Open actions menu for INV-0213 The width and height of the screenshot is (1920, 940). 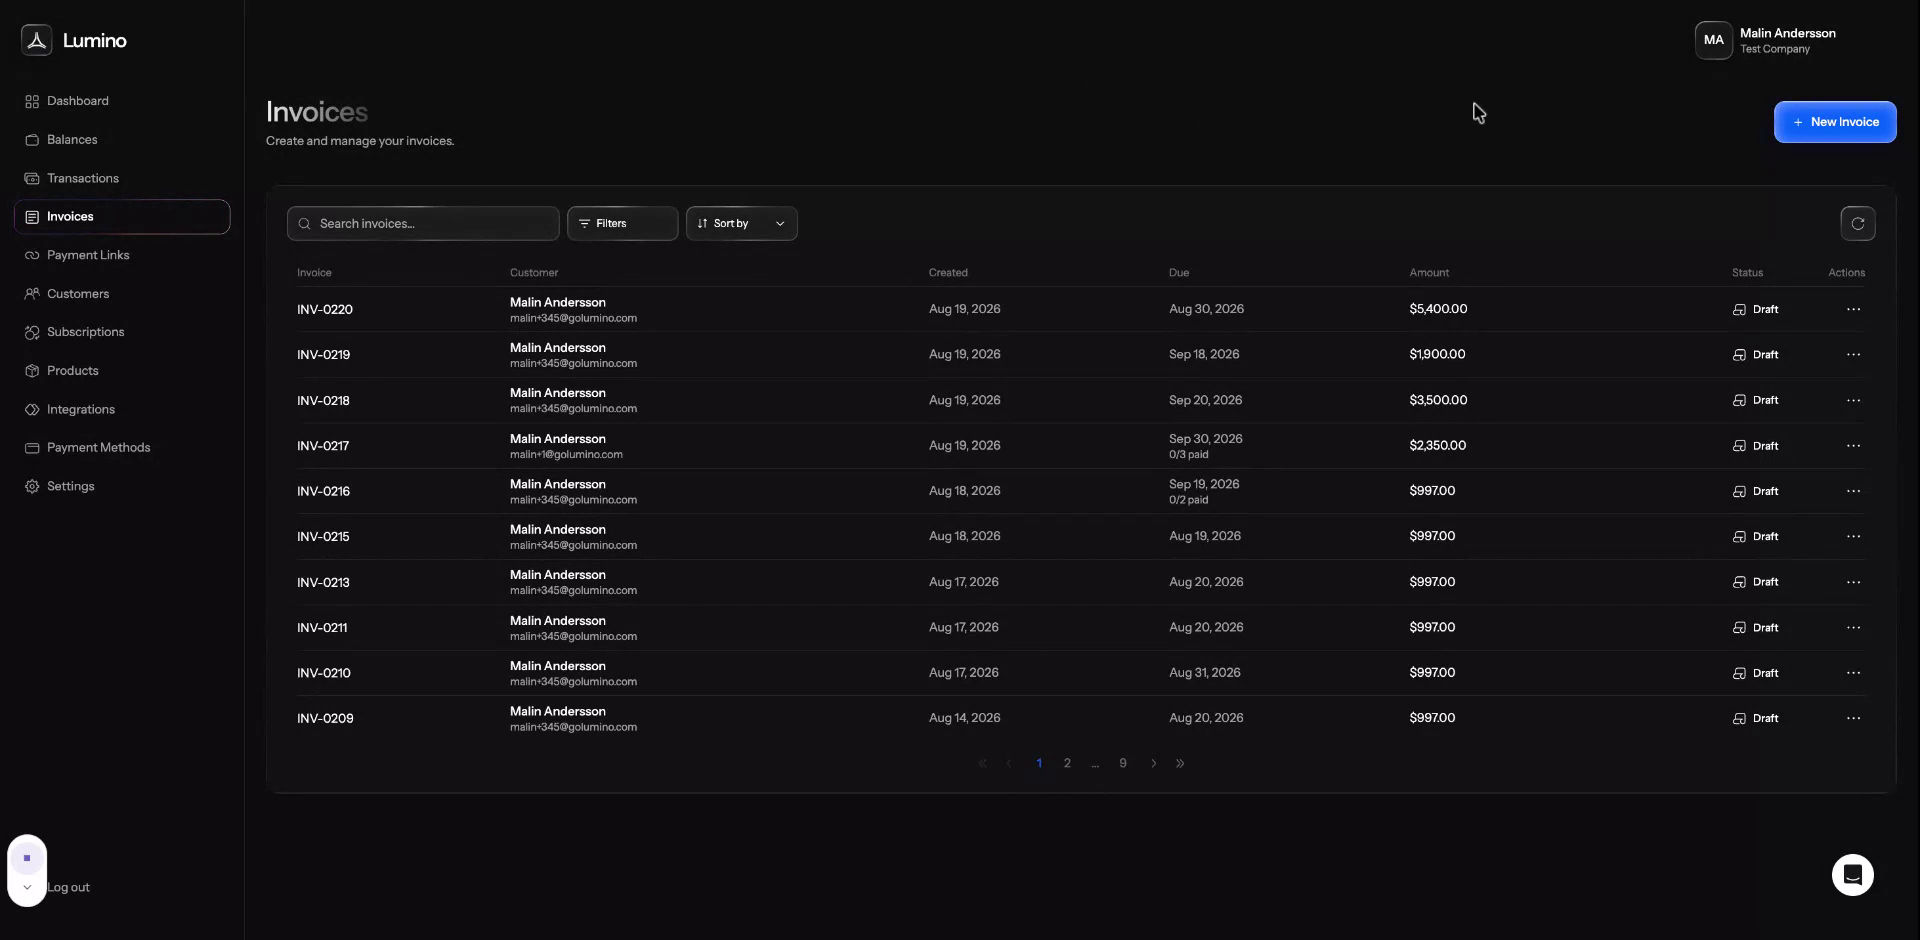[x=1853, y=582]
